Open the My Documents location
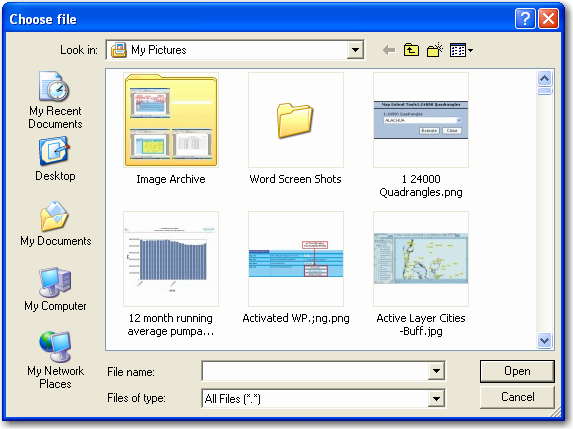The height and width of the screenshot is (429, 573). [x=56, y=224]
